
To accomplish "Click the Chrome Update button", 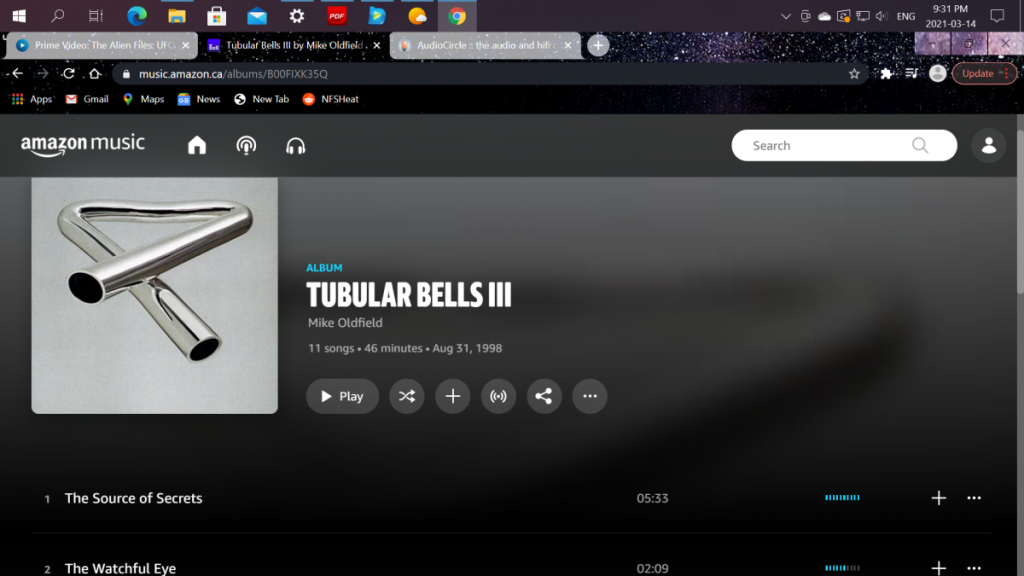I will tap(985, 74).
